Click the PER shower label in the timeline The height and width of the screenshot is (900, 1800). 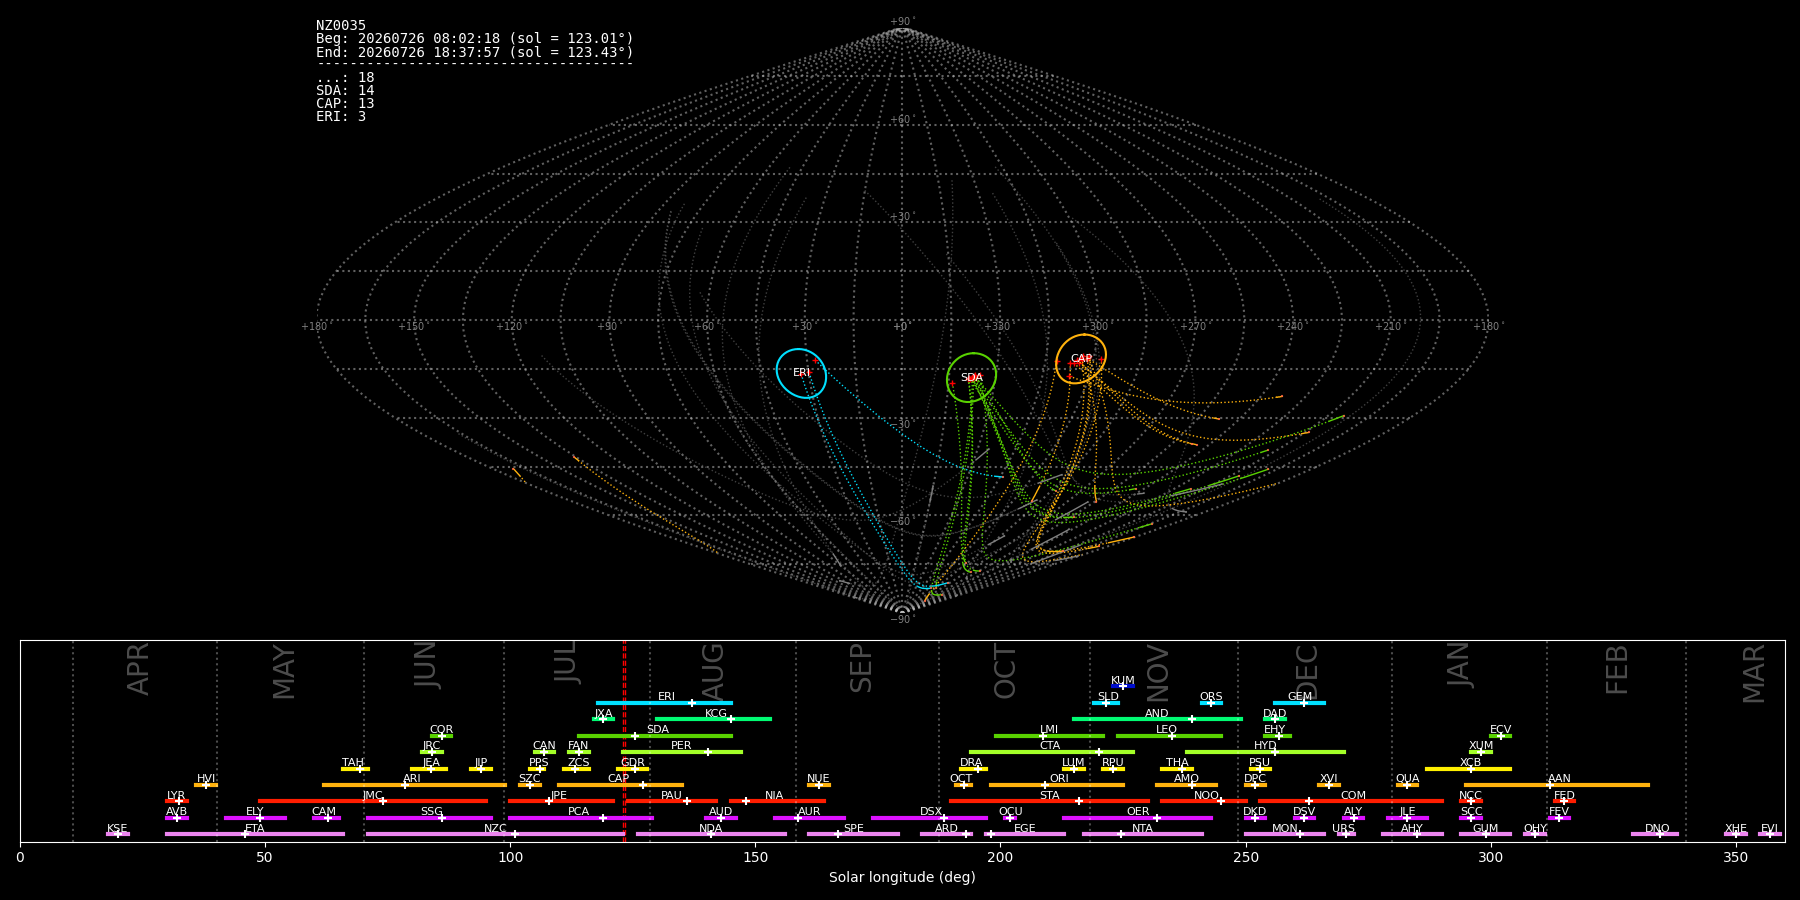tap(681, 746)
